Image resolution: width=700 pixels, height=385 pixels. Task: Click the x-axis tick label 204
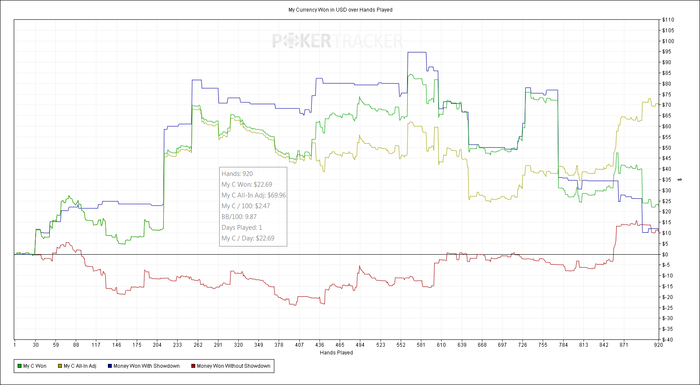tap(157, 345)
